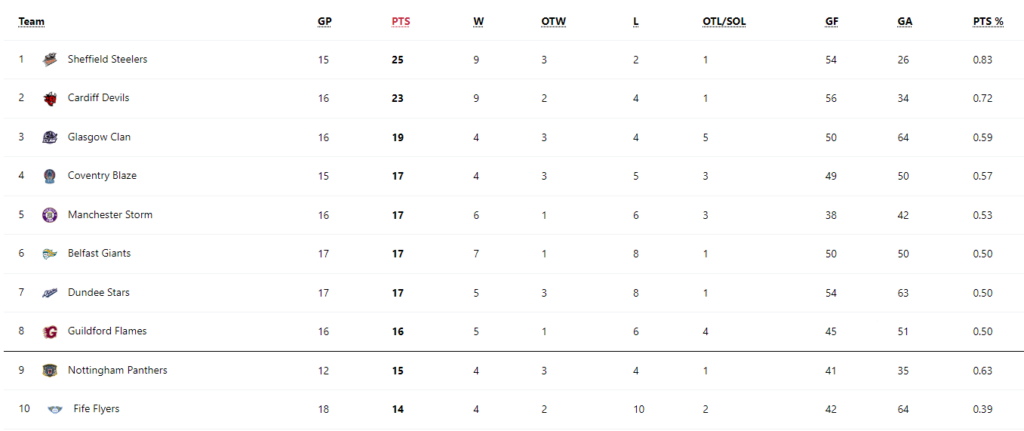Click the OTW column header
Image resolution: width=1024 pixels, height=431 pixels.
coord(554,22)
